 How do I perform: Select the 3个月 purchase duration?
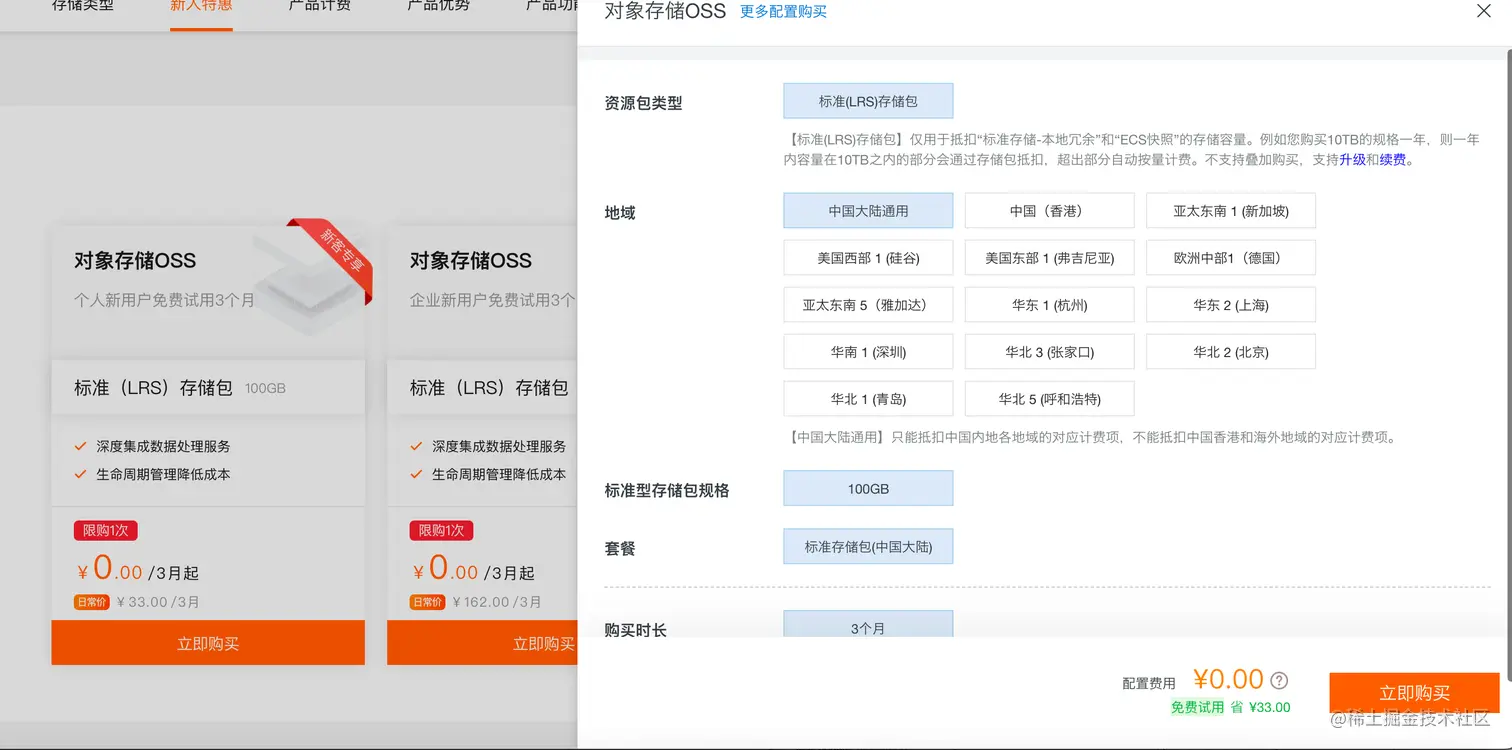click(868, 625)
